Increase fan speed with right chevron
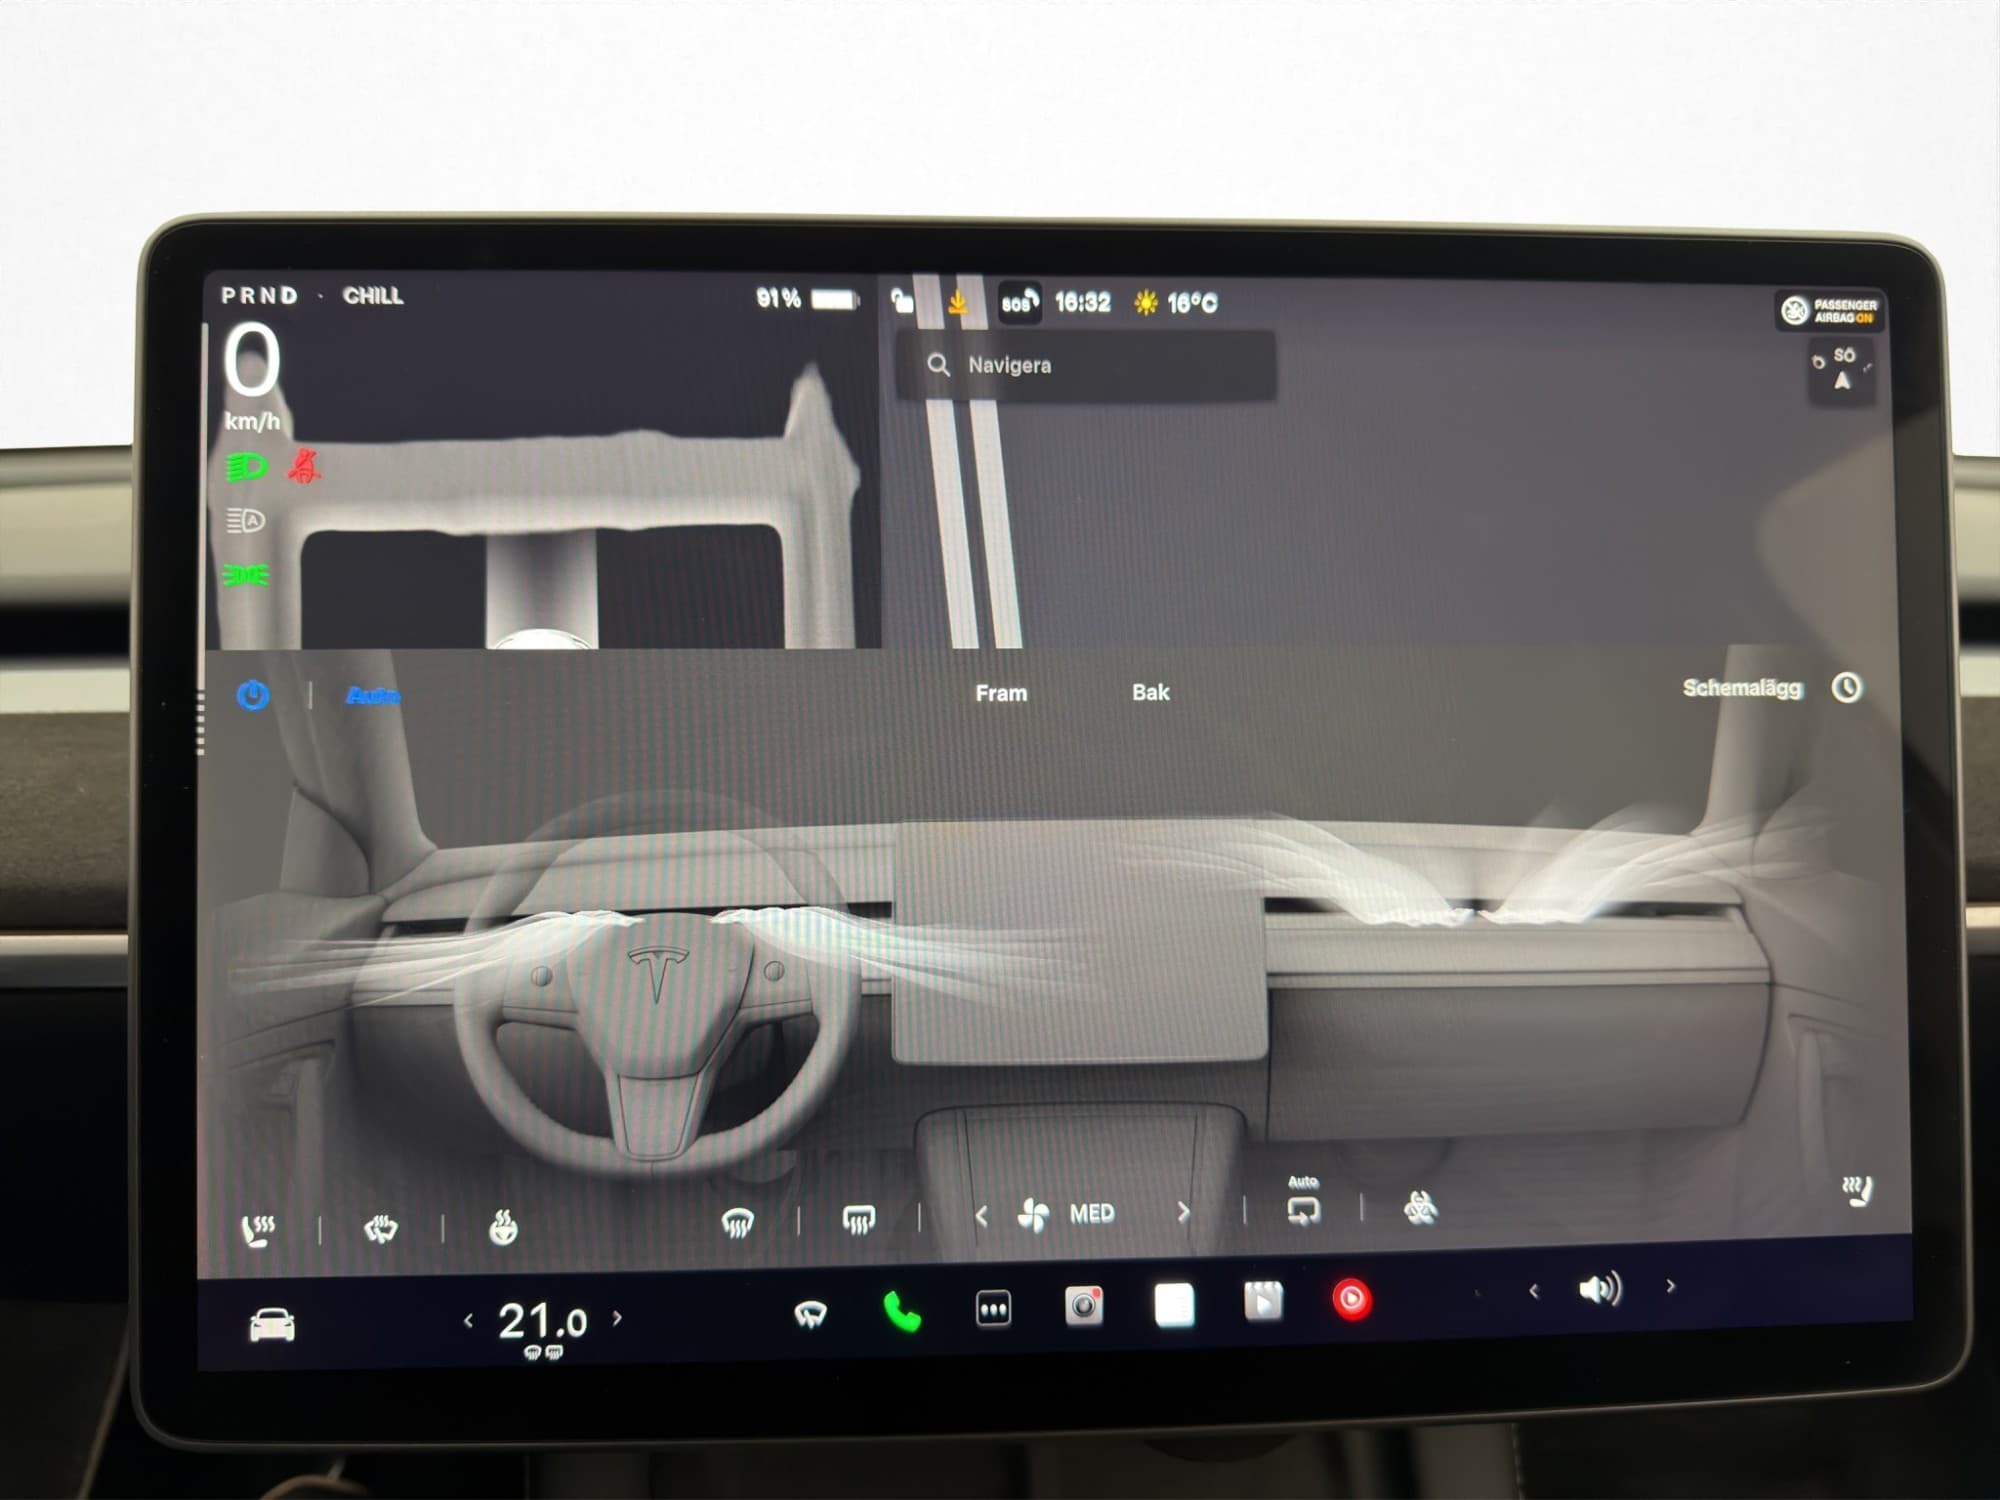 point(1184,1212)
